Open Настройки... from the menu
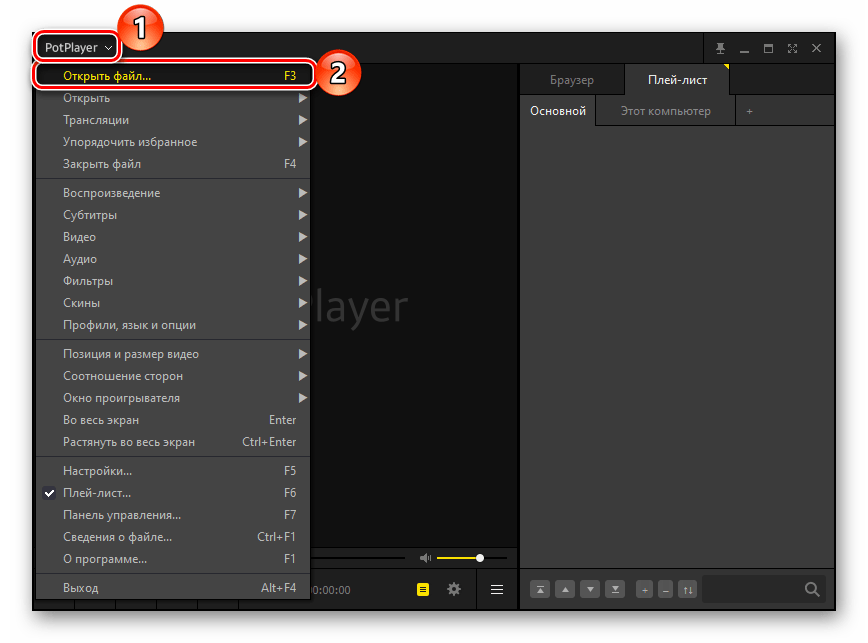 (x=173, y=471)
